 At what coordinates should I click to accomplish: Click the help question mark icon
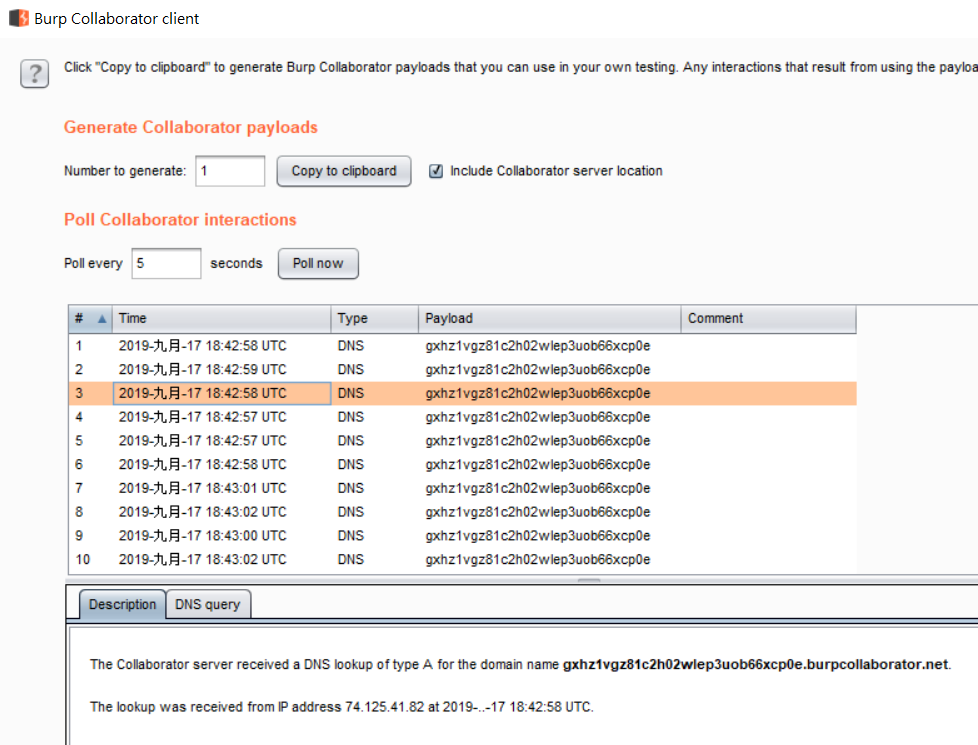click(x=34, y=74)
